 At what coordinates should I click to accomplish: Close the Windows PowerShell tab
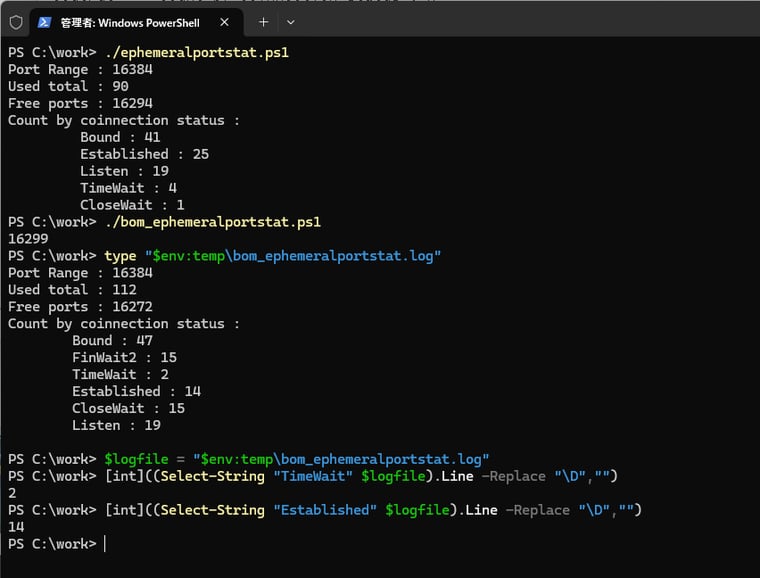pos(224,22)
